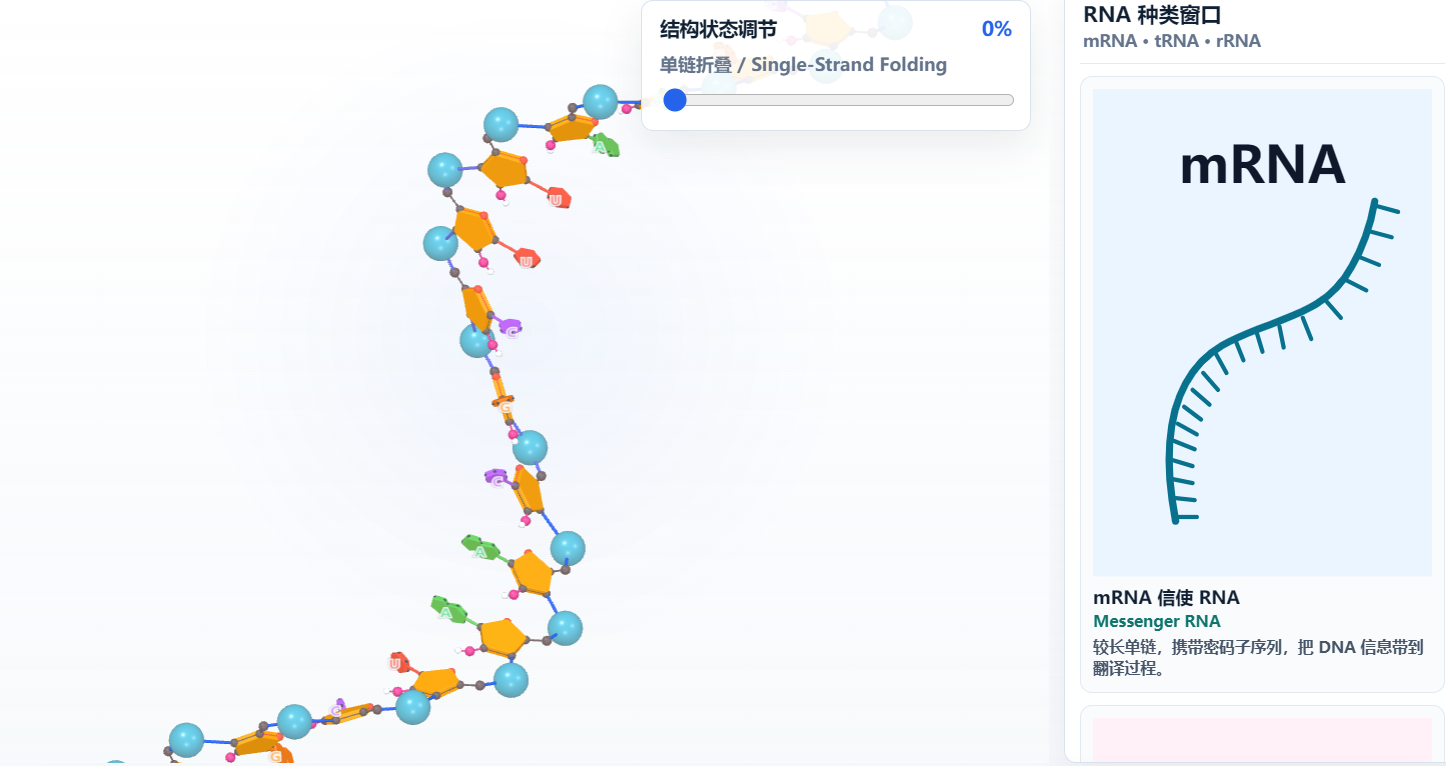Click the phosphate sphere nearest the slider panel

600,102
